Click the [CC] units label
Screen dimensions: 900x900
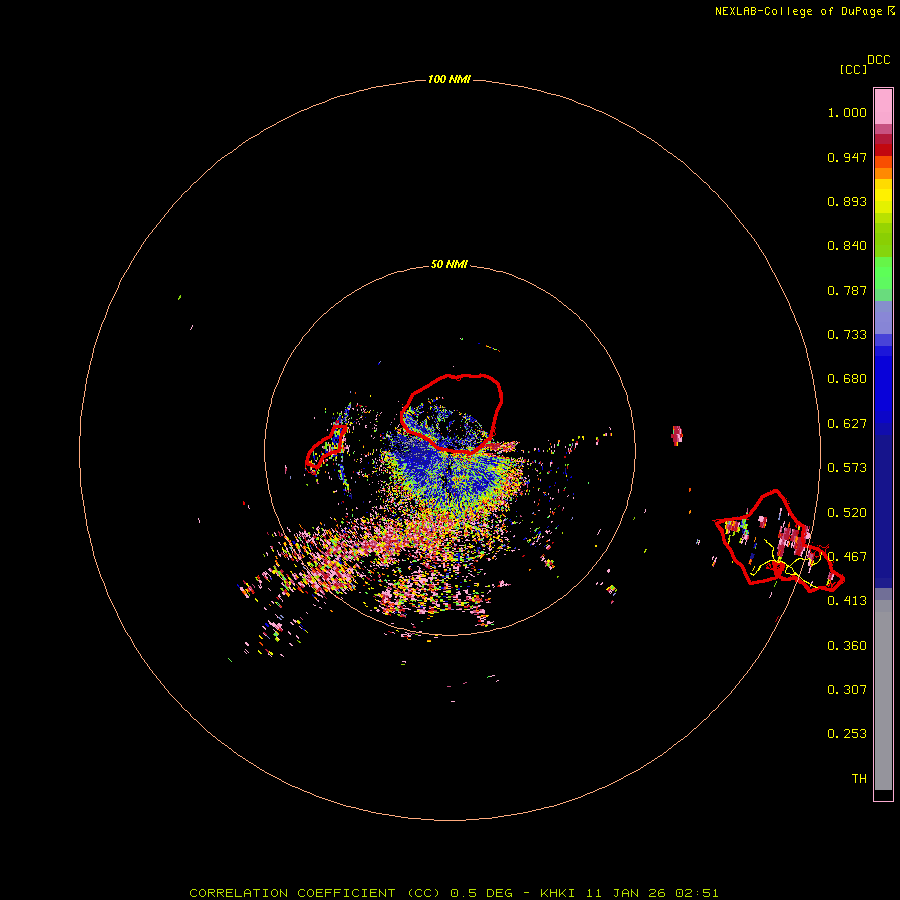point(853,69)
